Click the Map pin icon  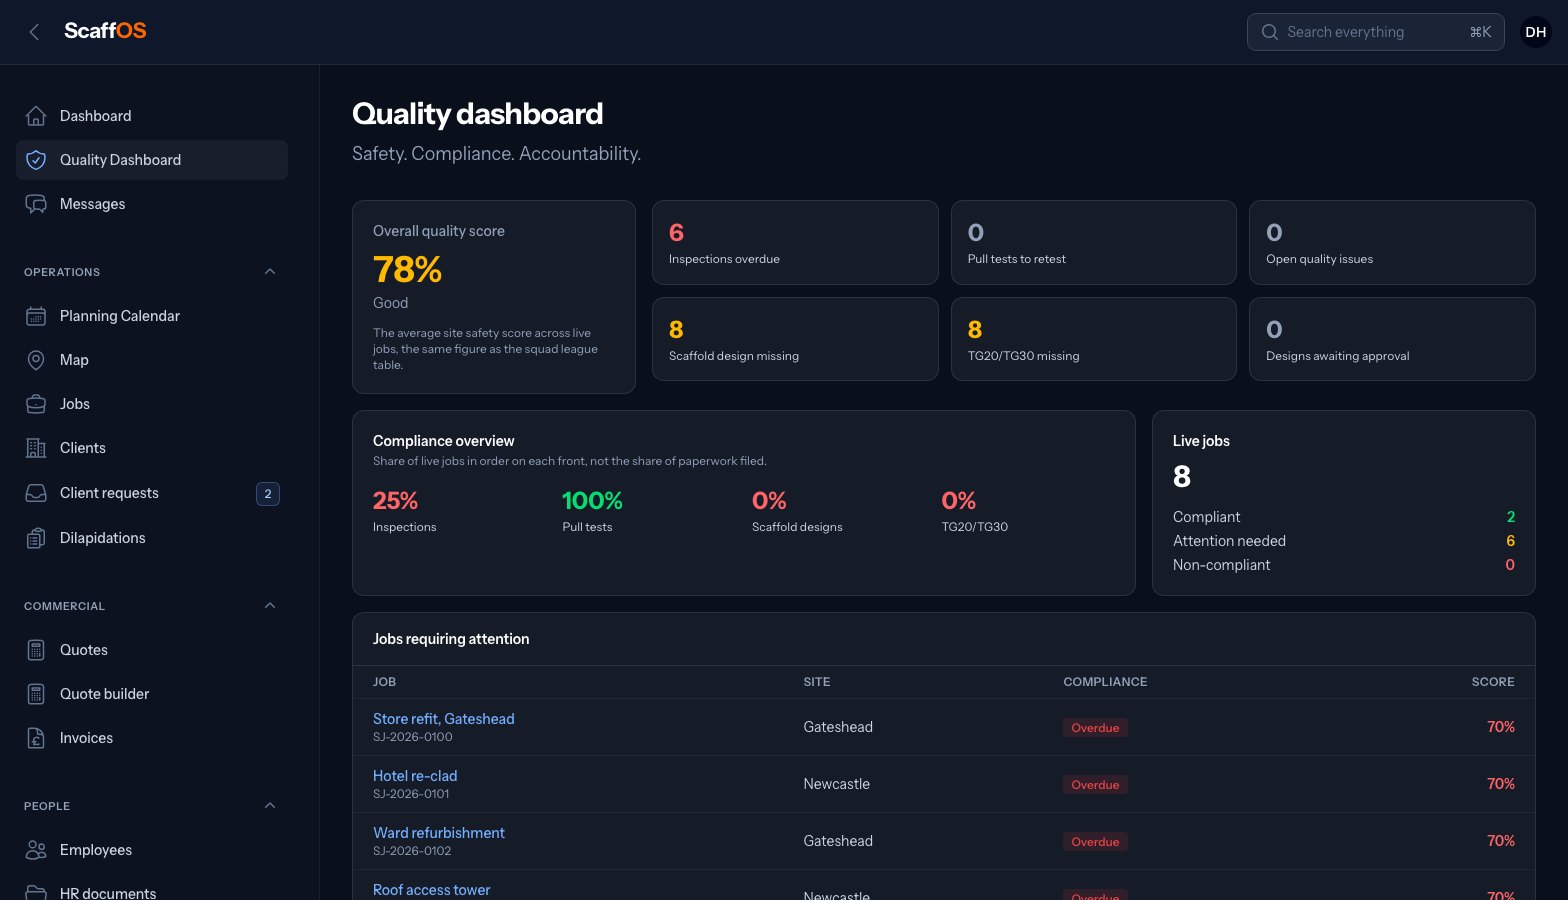(x=36, y=360)
